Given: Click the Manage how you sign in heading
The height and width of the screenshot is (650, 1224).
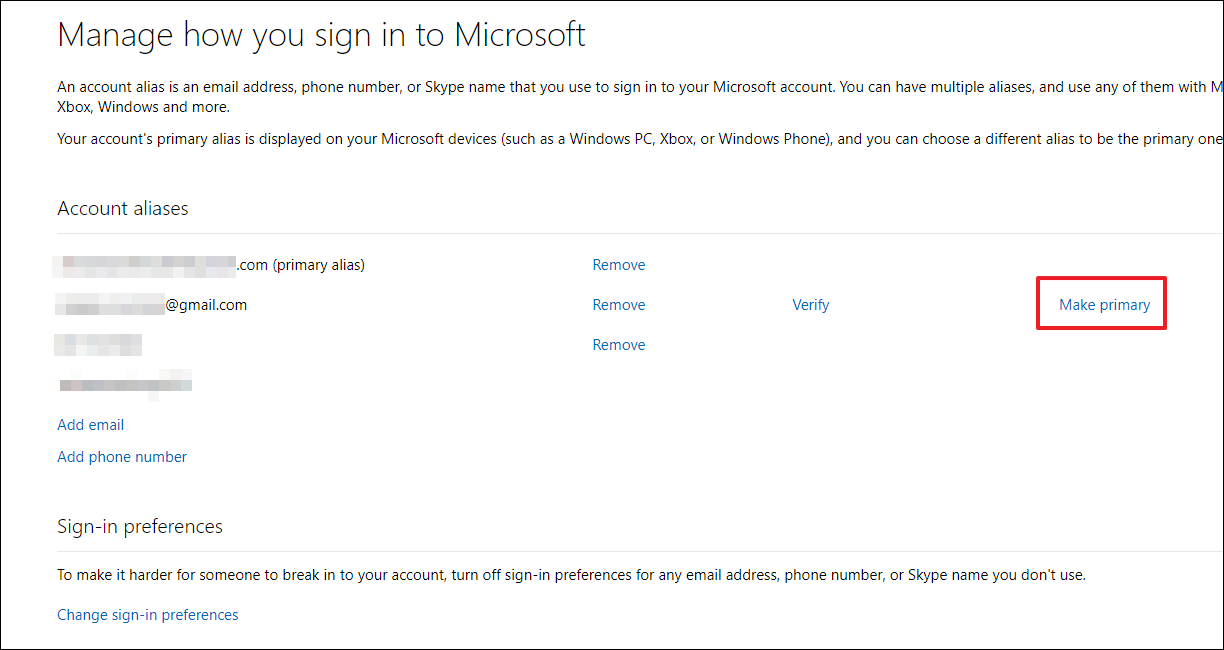Looking at the screenshot, I should point(321,34).
